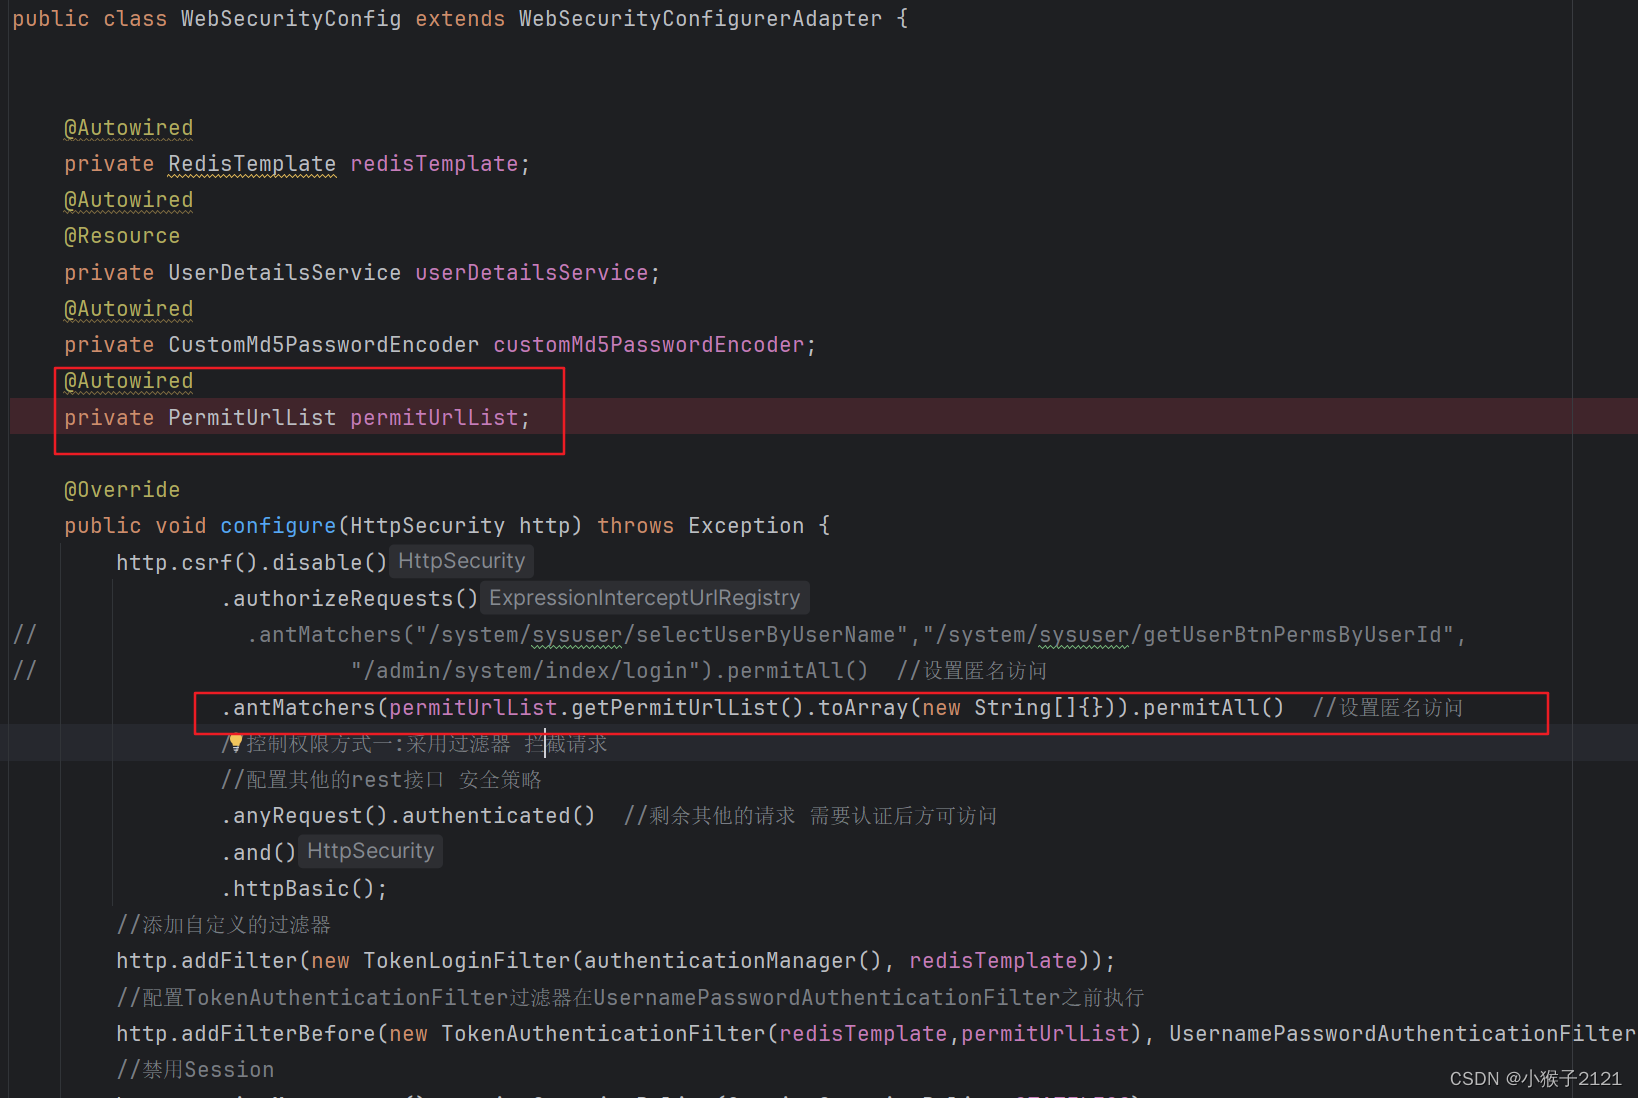Click the lightbulb emoji in the 控制权限 comment
Viewport: 1638px width, 1098px height.
point(234,744)
